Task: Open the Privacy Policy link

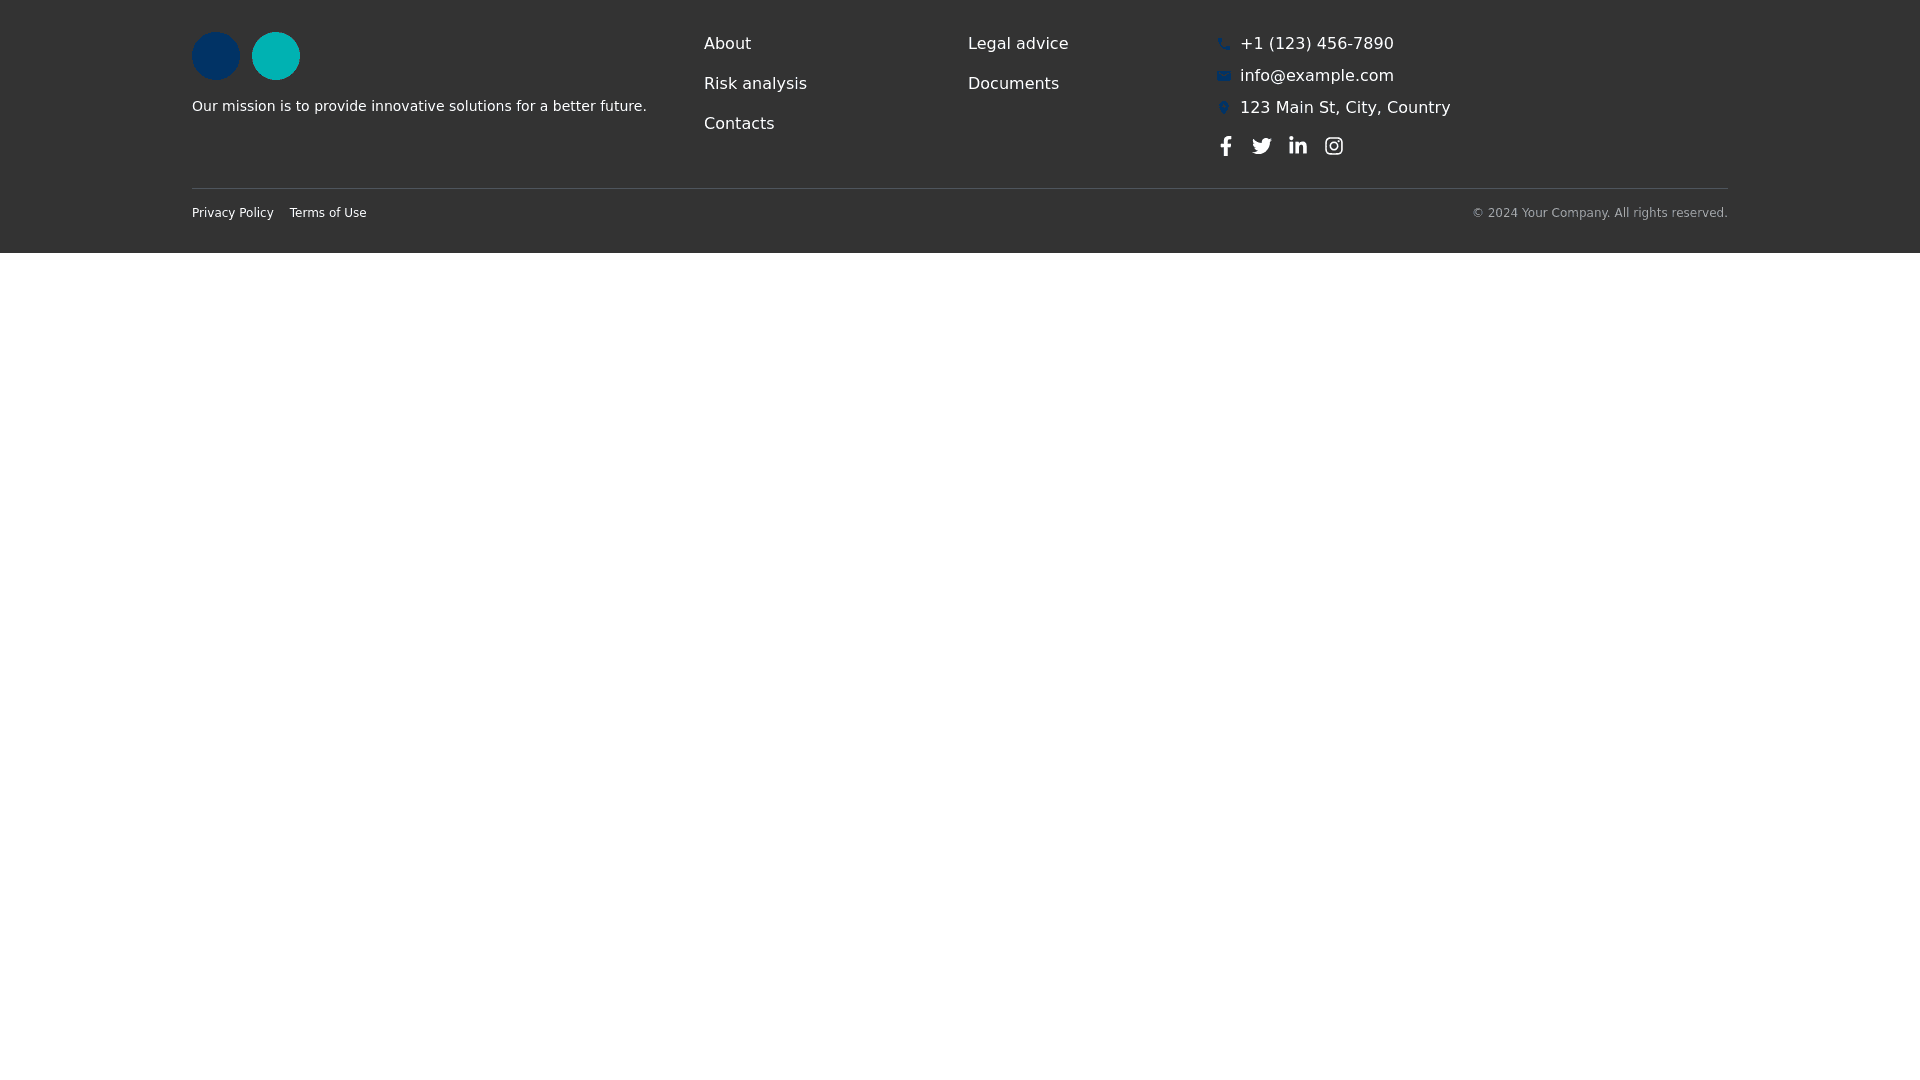Action: [x=233, y=213]
